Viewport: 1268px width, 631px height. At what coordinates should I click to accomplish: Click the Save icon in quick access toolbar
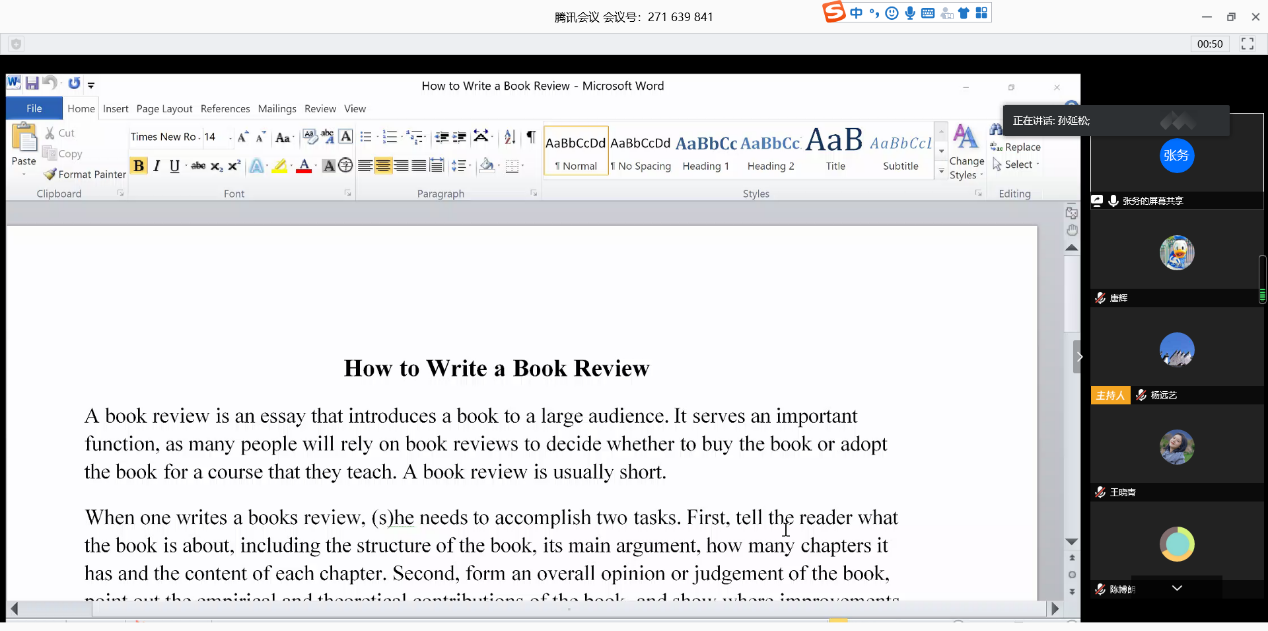[x=32, y=84]
